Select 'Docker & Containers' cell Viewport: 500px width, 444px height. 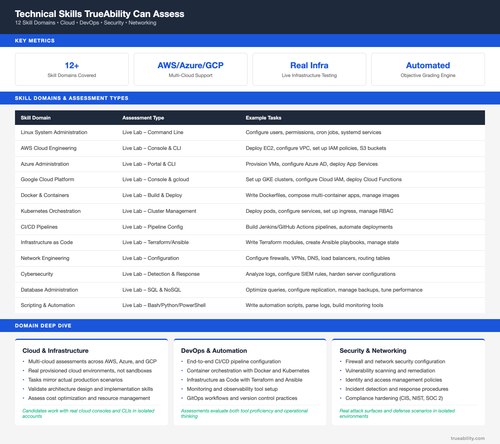45,195
